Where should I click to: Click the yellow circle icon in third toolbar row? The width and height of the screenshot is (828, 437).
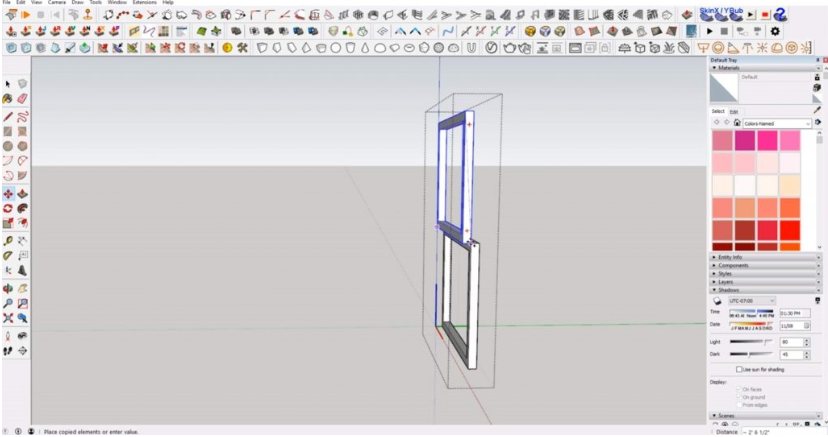(227, 48)
